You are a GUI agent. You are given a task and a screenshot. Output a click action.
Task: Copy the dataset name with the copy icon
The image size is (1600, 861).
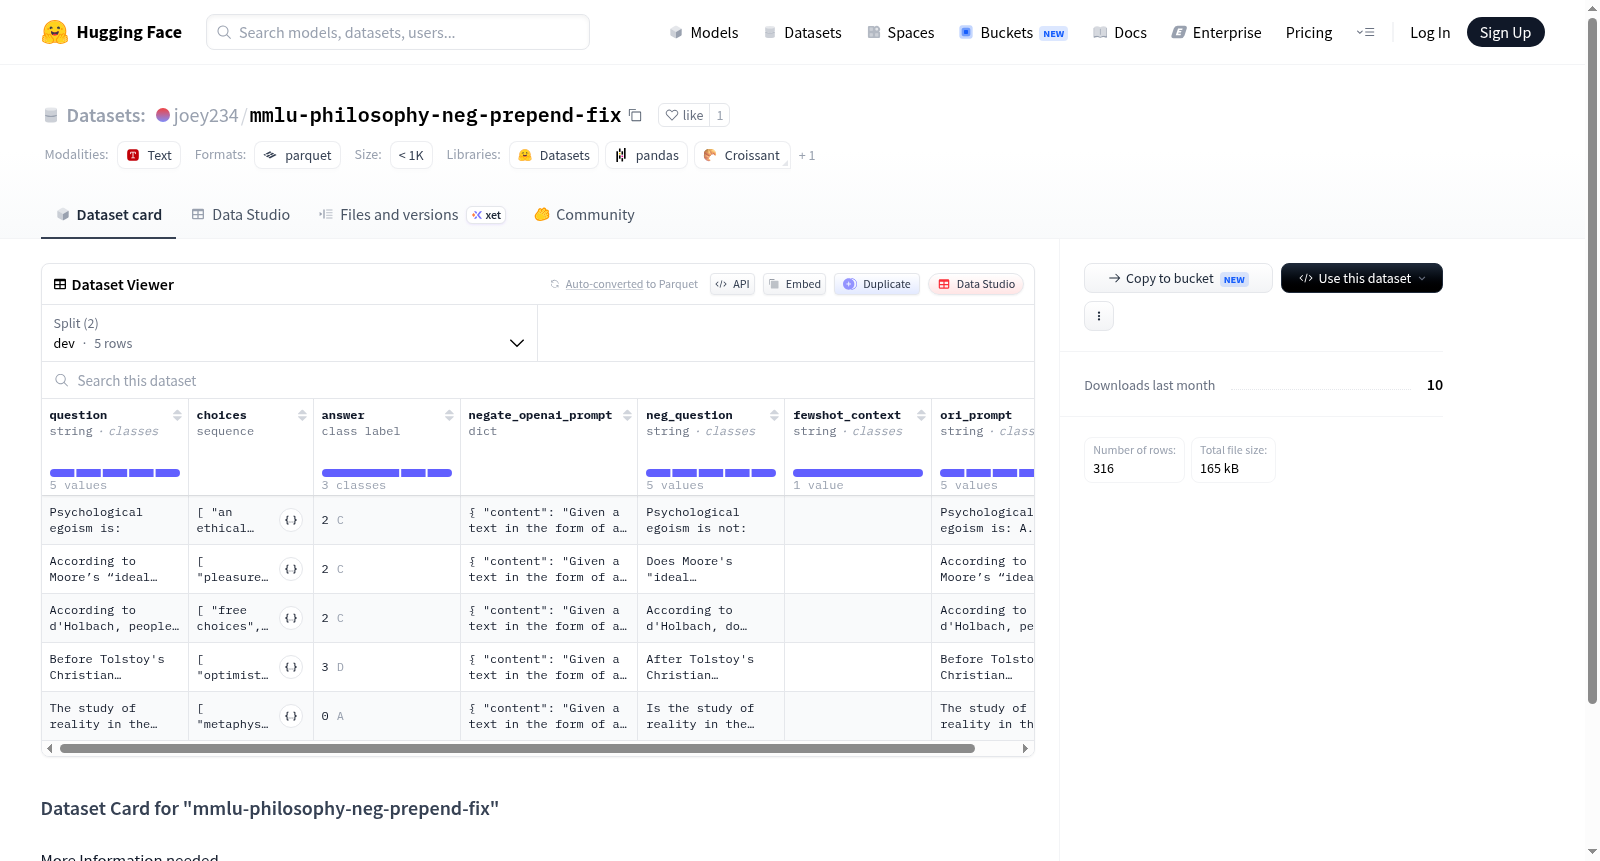(x=635, y=115)
